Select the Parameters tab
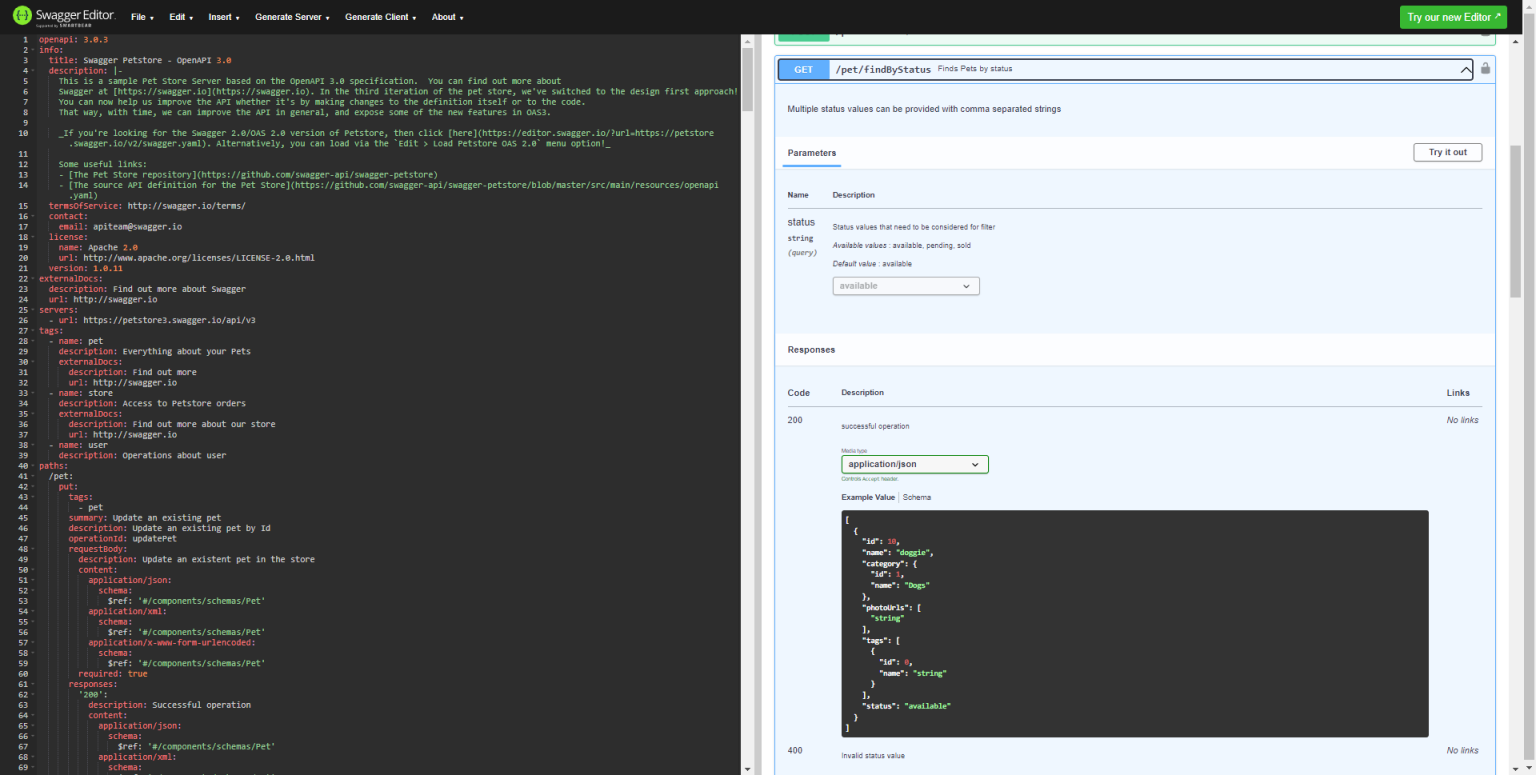The width and height of the screenshot is (1536, 775). (812, 153)
